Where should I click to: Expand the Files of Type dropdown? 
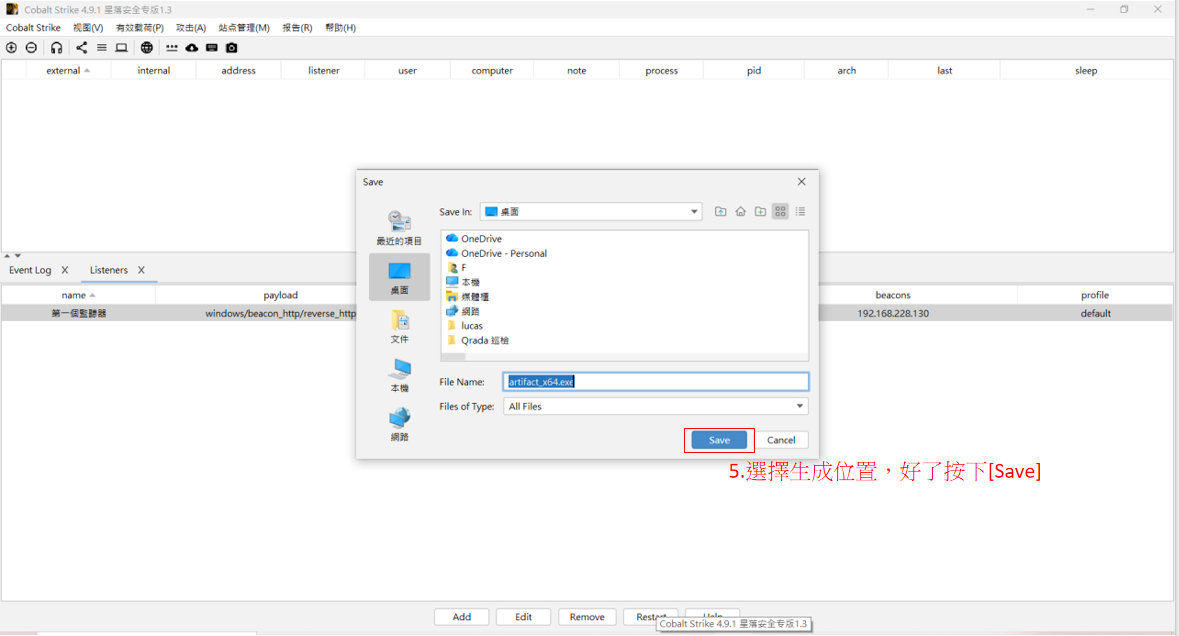[800, 406]
